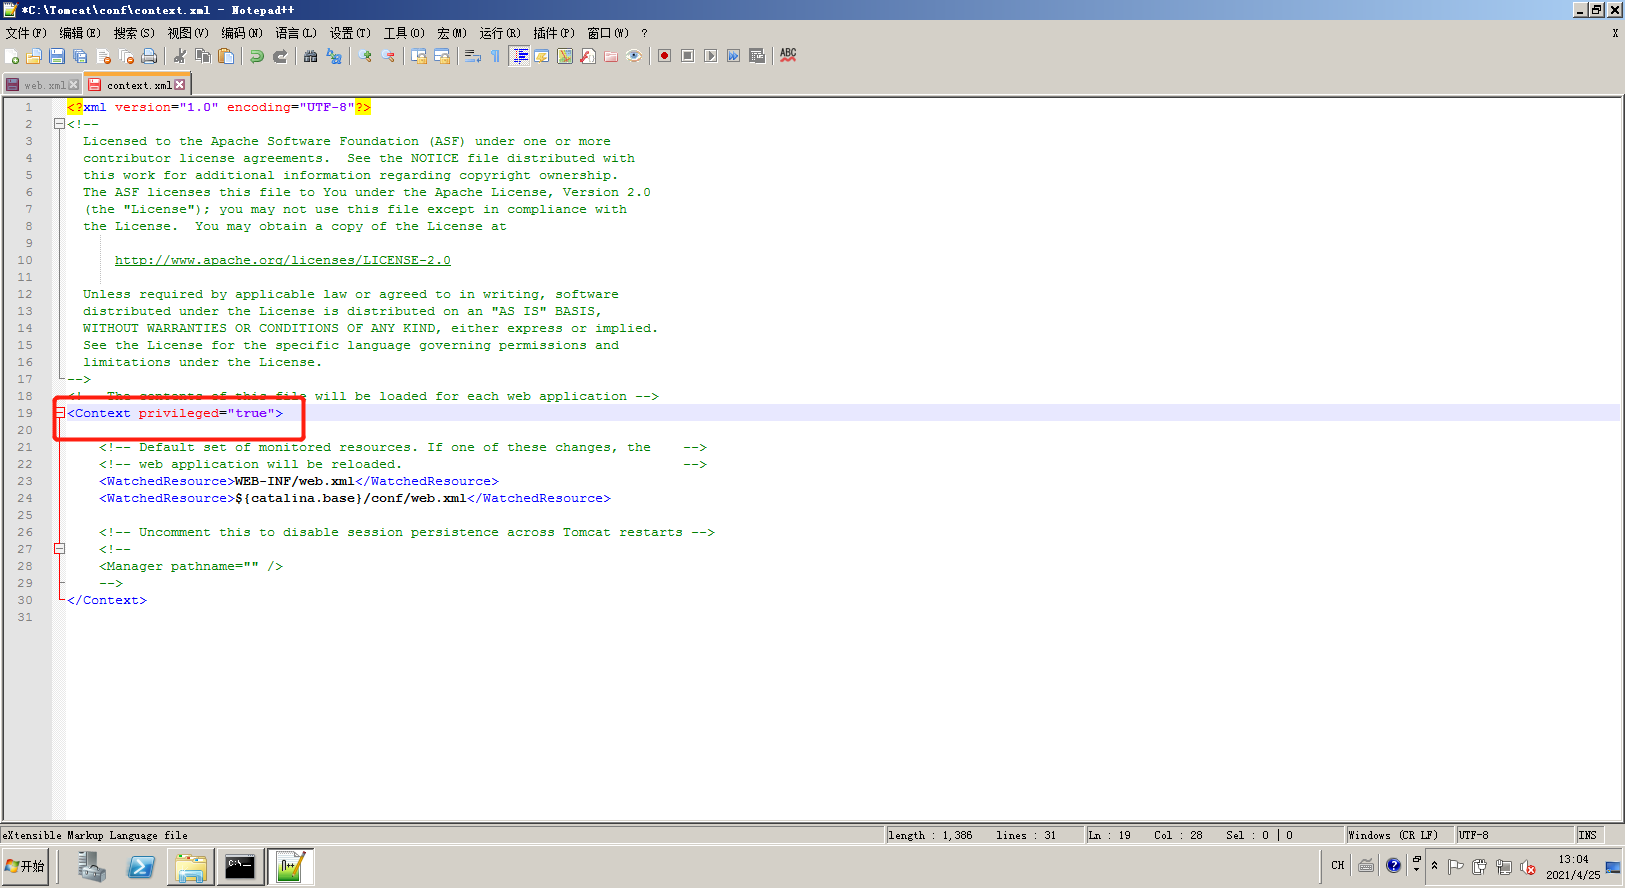
Task: Toggle the INS insert mode indicator
Action: click(1590, 835)
